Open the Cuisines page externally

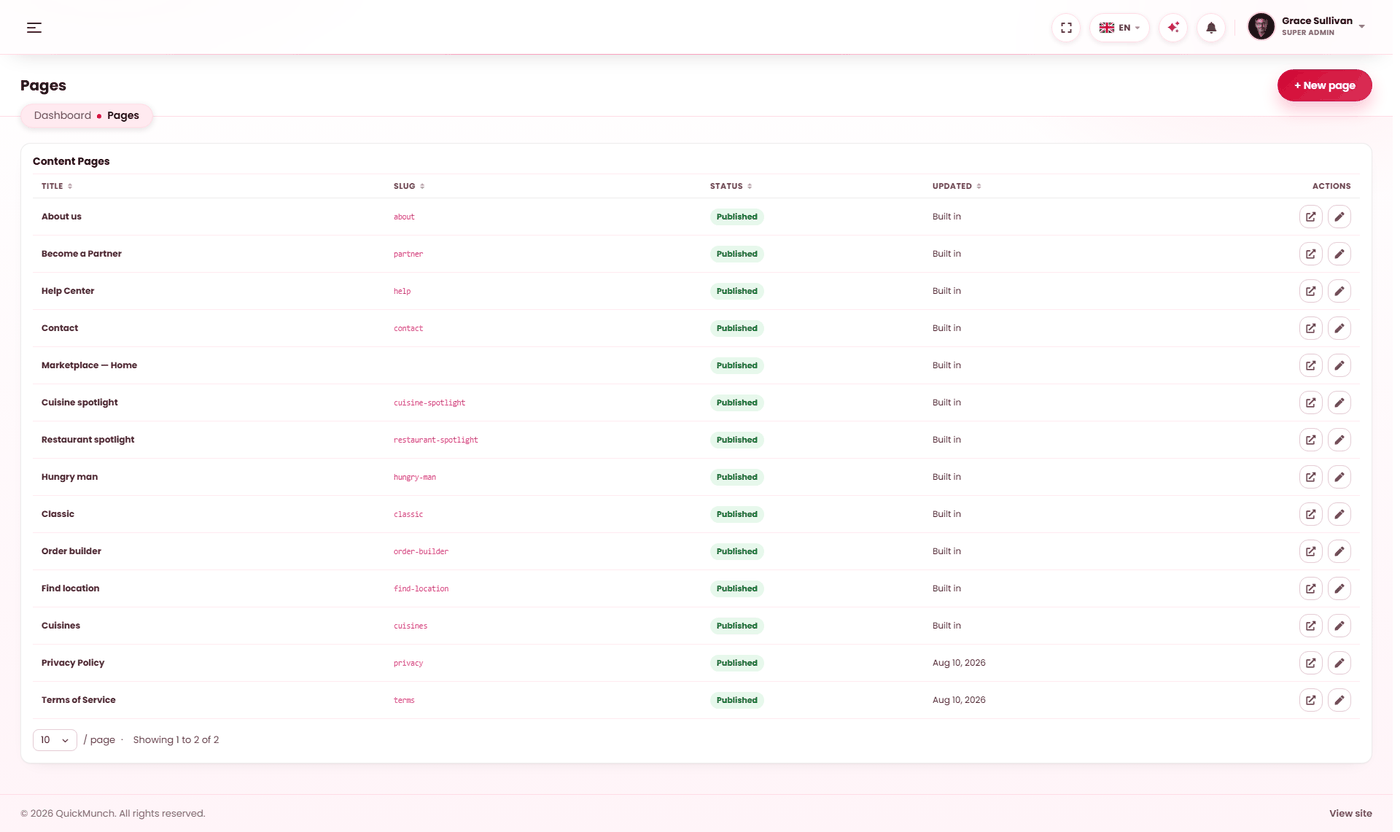point(1310,626)
